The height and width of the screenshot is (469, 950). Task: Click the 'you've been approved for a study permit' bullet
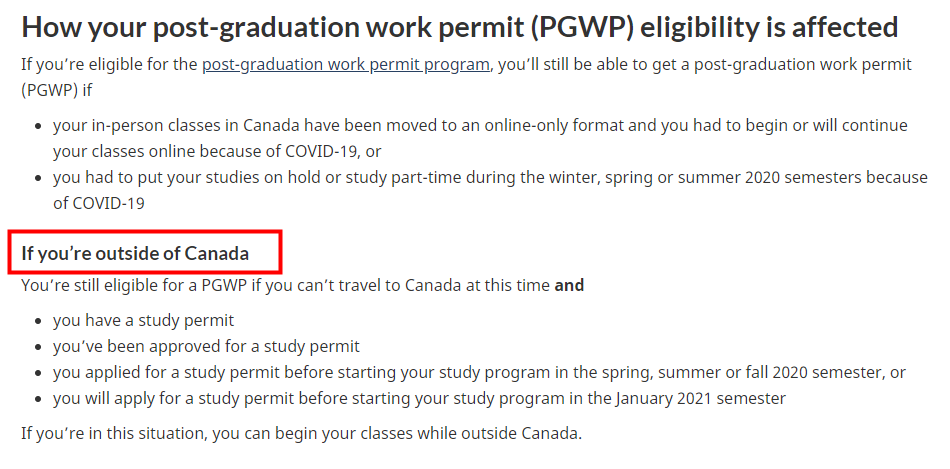click(206, 346)
